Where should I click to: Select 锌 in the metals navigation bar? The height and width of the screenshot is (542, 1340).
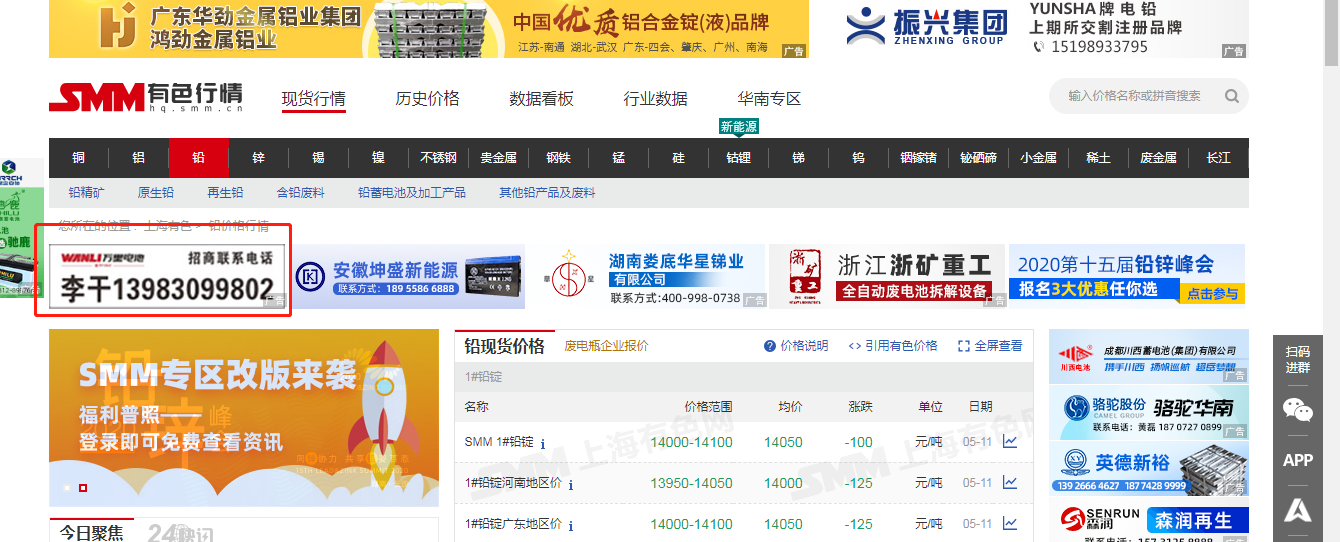(x=259, y=158)
